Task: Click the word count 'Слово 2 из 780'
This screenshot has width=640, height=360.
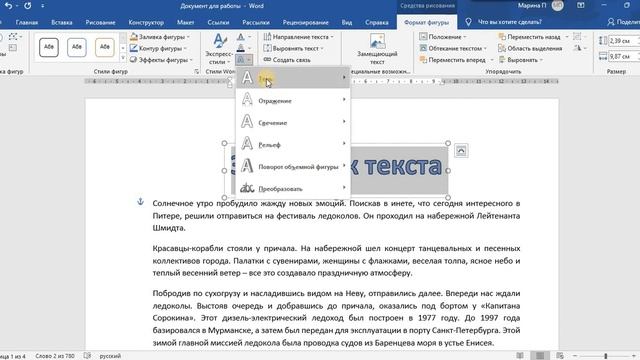Action: tap(55, 356)
